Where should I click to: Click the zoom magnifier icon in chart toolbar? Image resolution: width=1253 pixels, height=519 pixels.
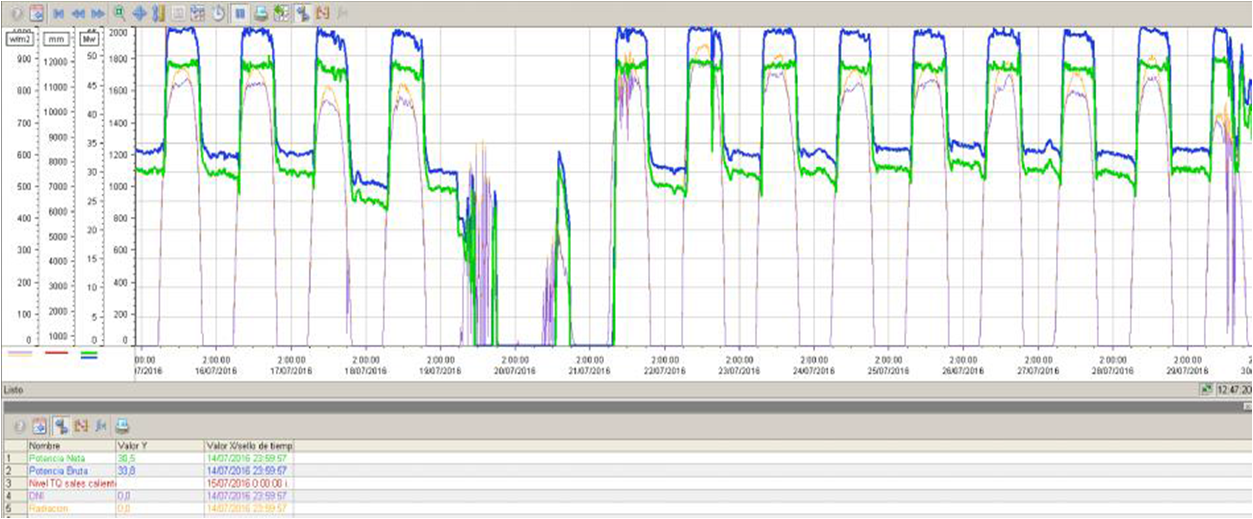(119, 14)
